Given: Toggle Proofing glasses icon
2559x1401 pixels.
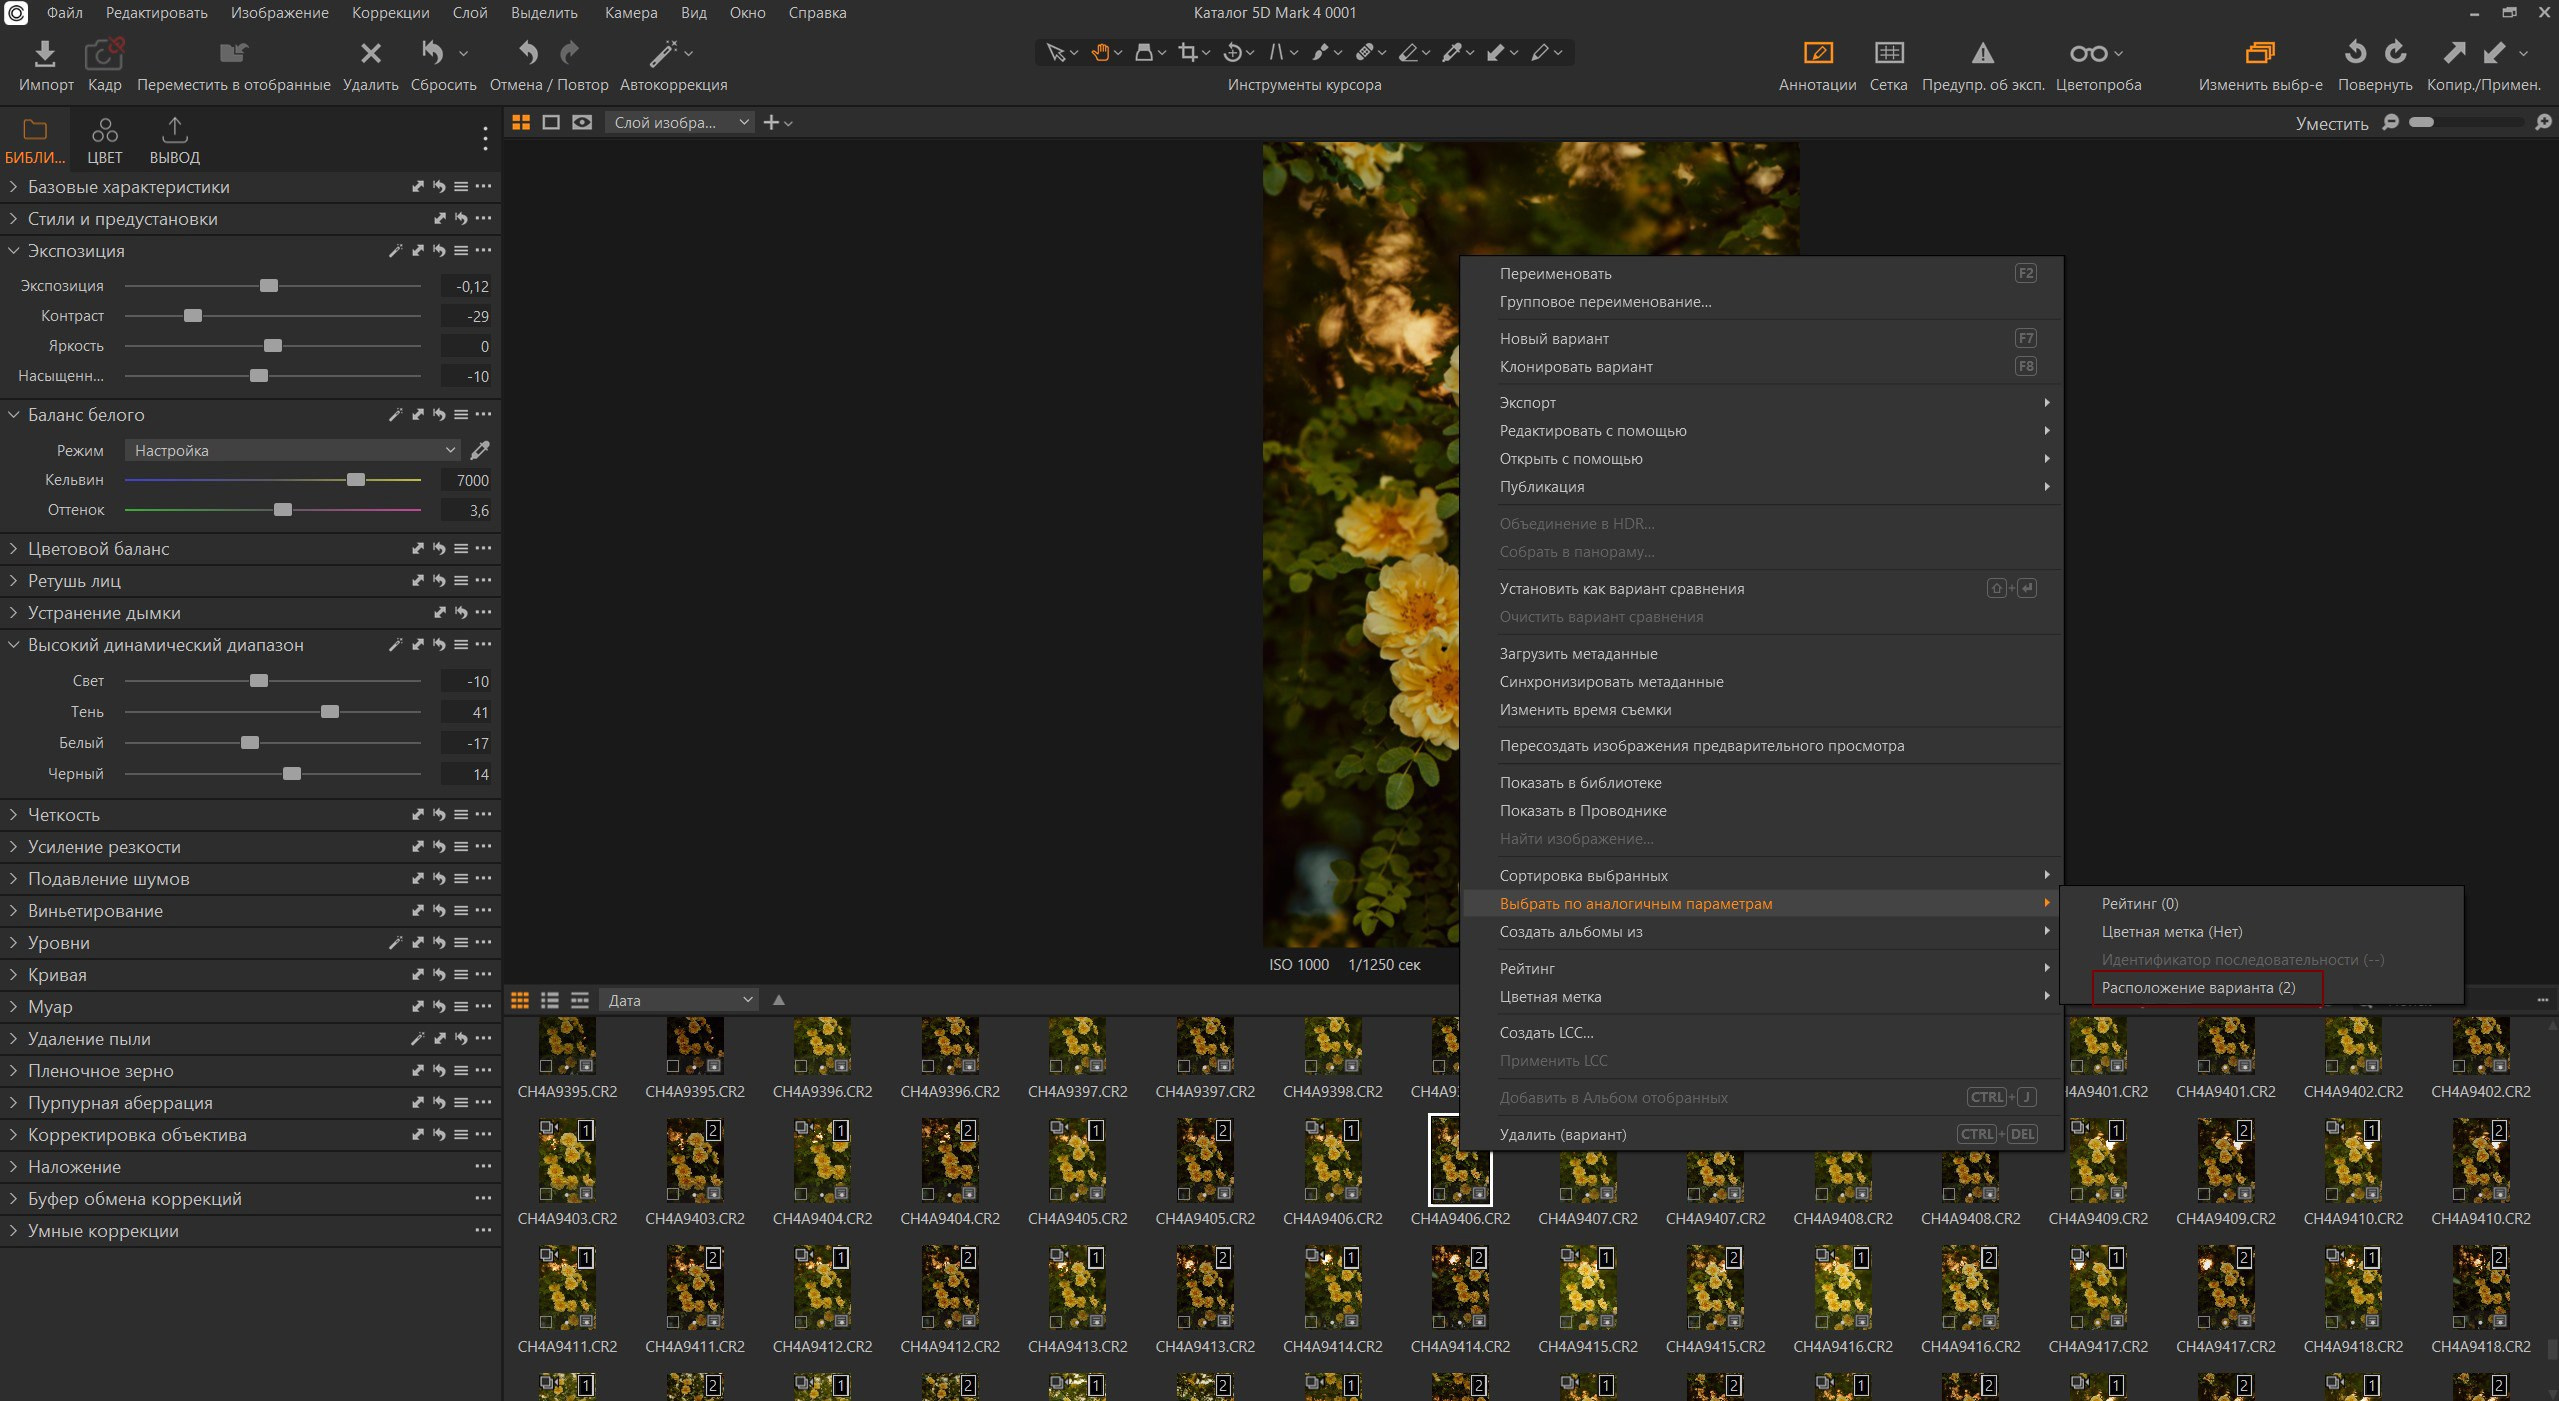Looking at the screenshot, I should coord(2088,53).
